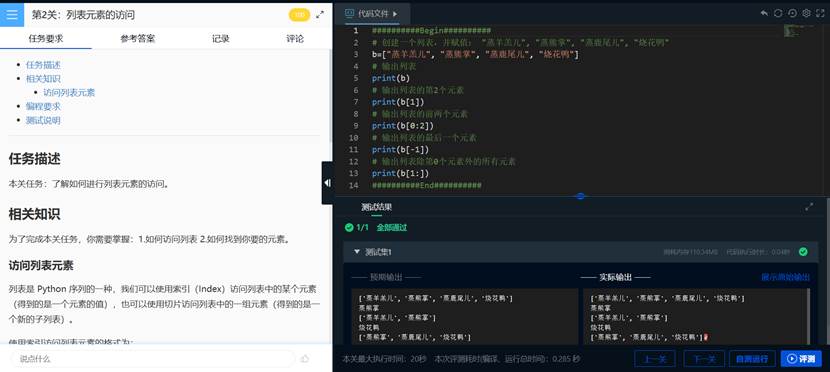This screenshot has height=372, width=830.
Task: Click the reset code history icon
Action: coord(792,13)
